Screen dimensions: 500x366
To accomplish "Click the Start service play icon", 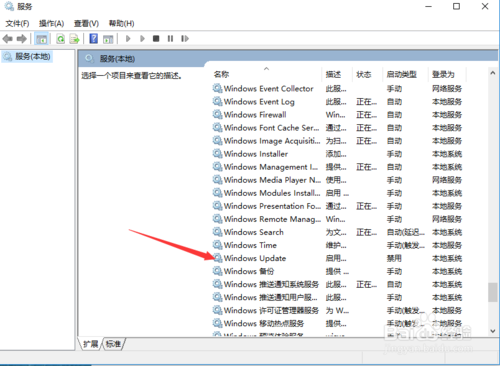I will pos(128,39).
